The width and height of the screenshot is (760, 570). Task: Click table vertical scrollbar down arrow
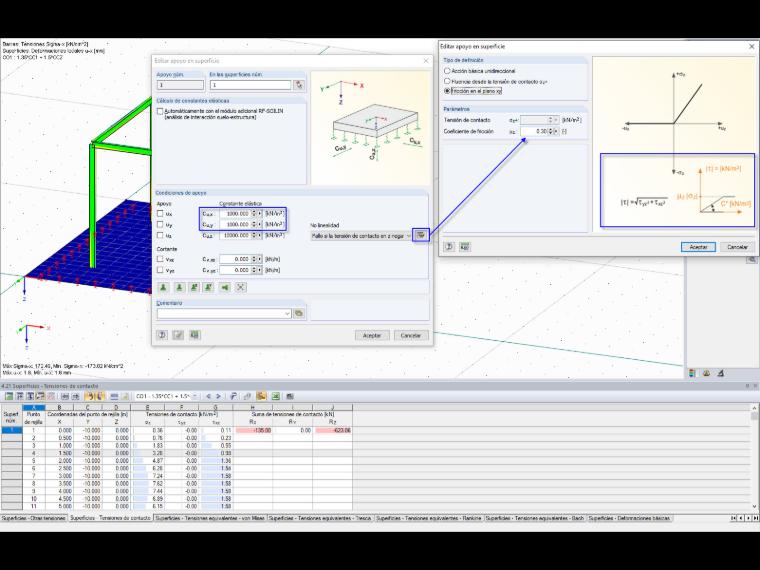tap(755, 507)
